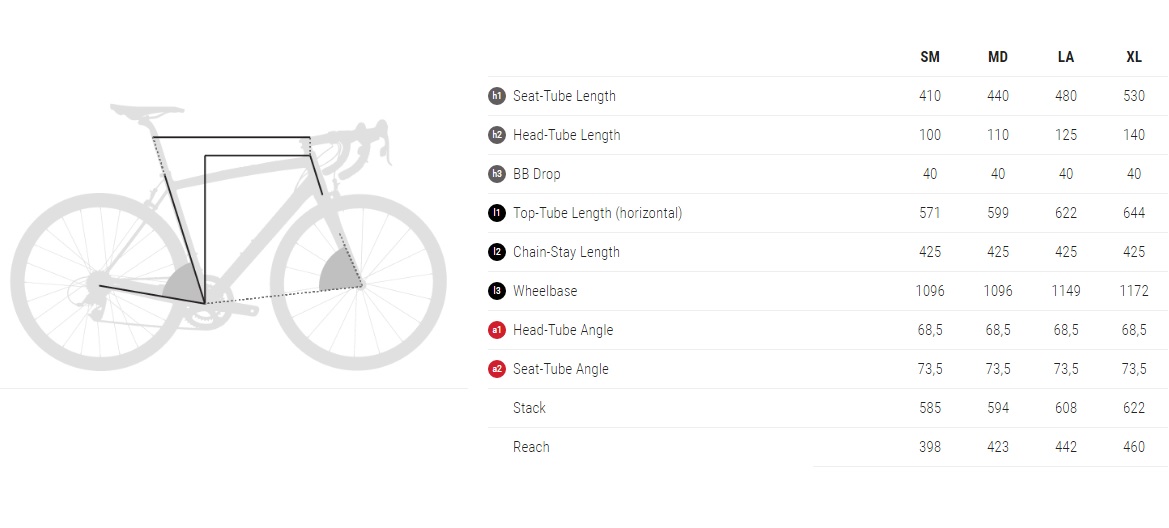Select the MD size column header
This screenshot has width=1169, height=528.
[998, 57]
